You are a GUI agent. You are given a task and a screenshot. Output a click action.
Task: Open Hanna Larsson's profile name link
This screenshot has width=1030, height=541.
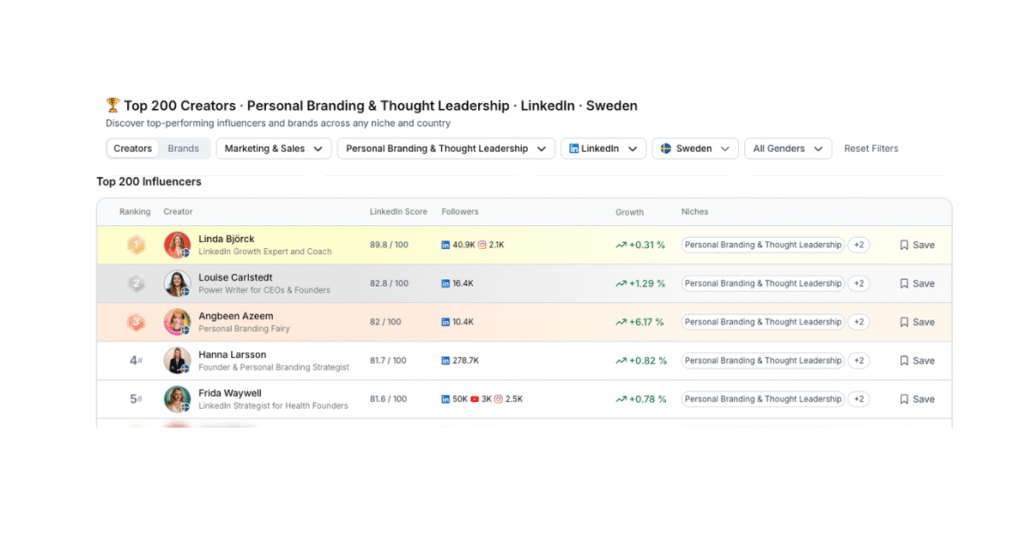(x=232, y=355)
